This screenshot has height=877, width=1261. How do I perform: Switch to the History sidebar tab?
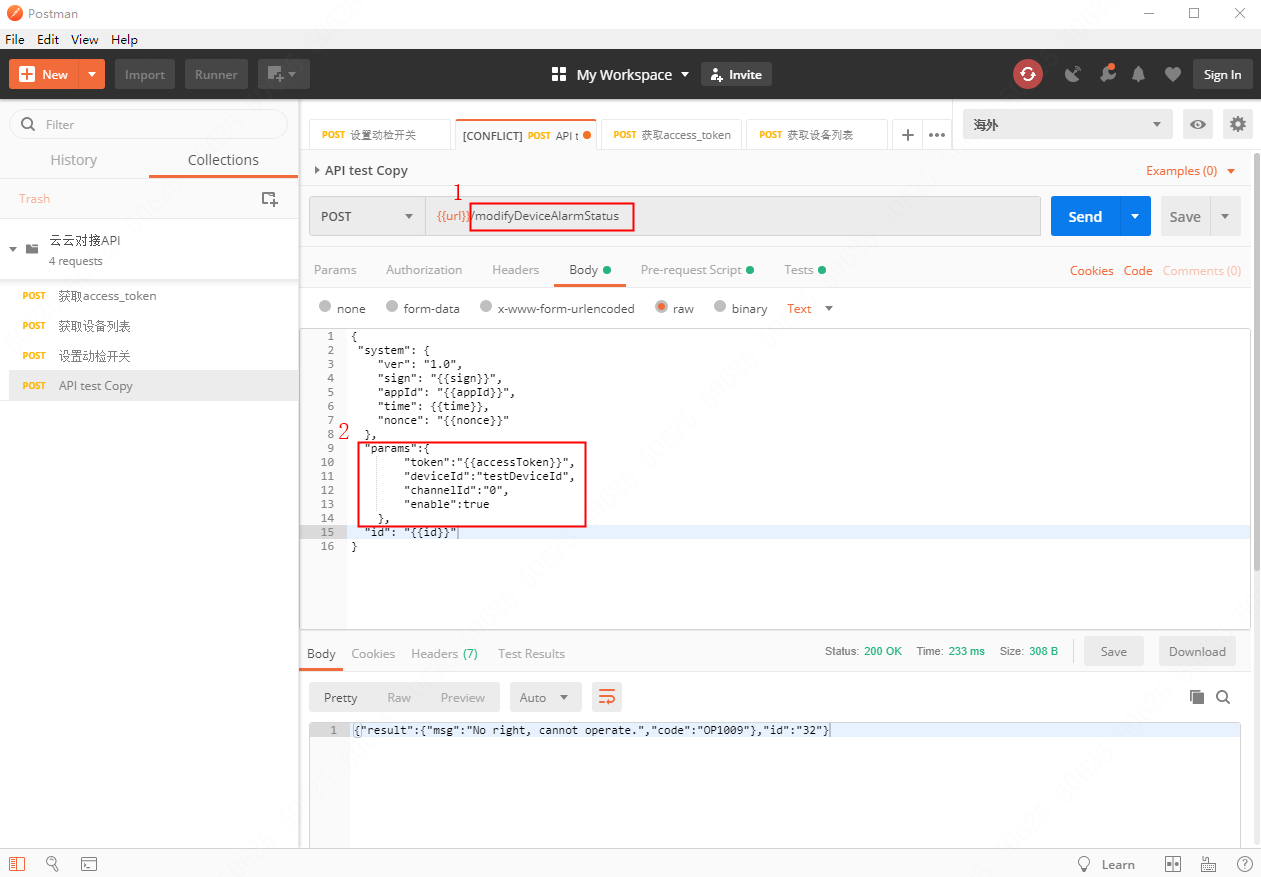tap(74, 160)
